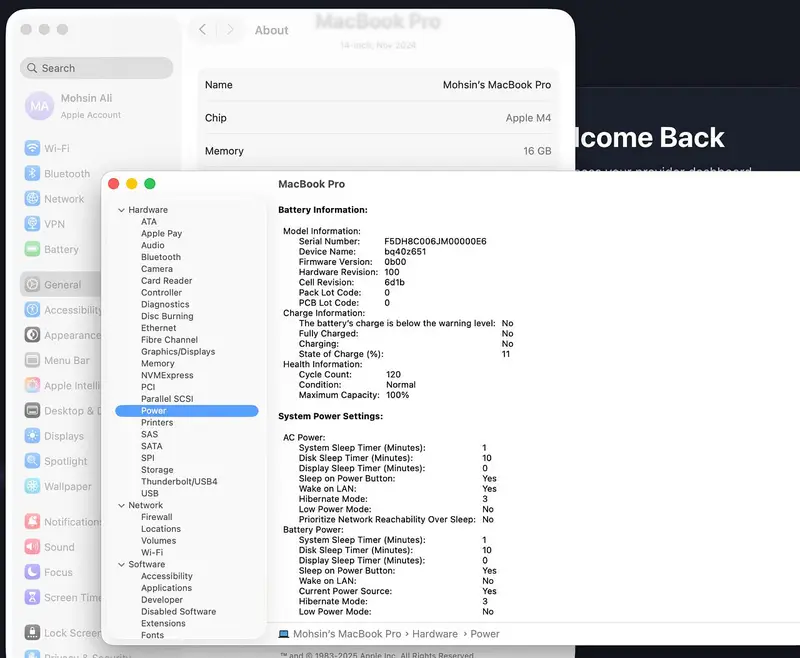Select the VPN icon in Settings sidebar
This screenshot has height=658, width=800.
33,224
